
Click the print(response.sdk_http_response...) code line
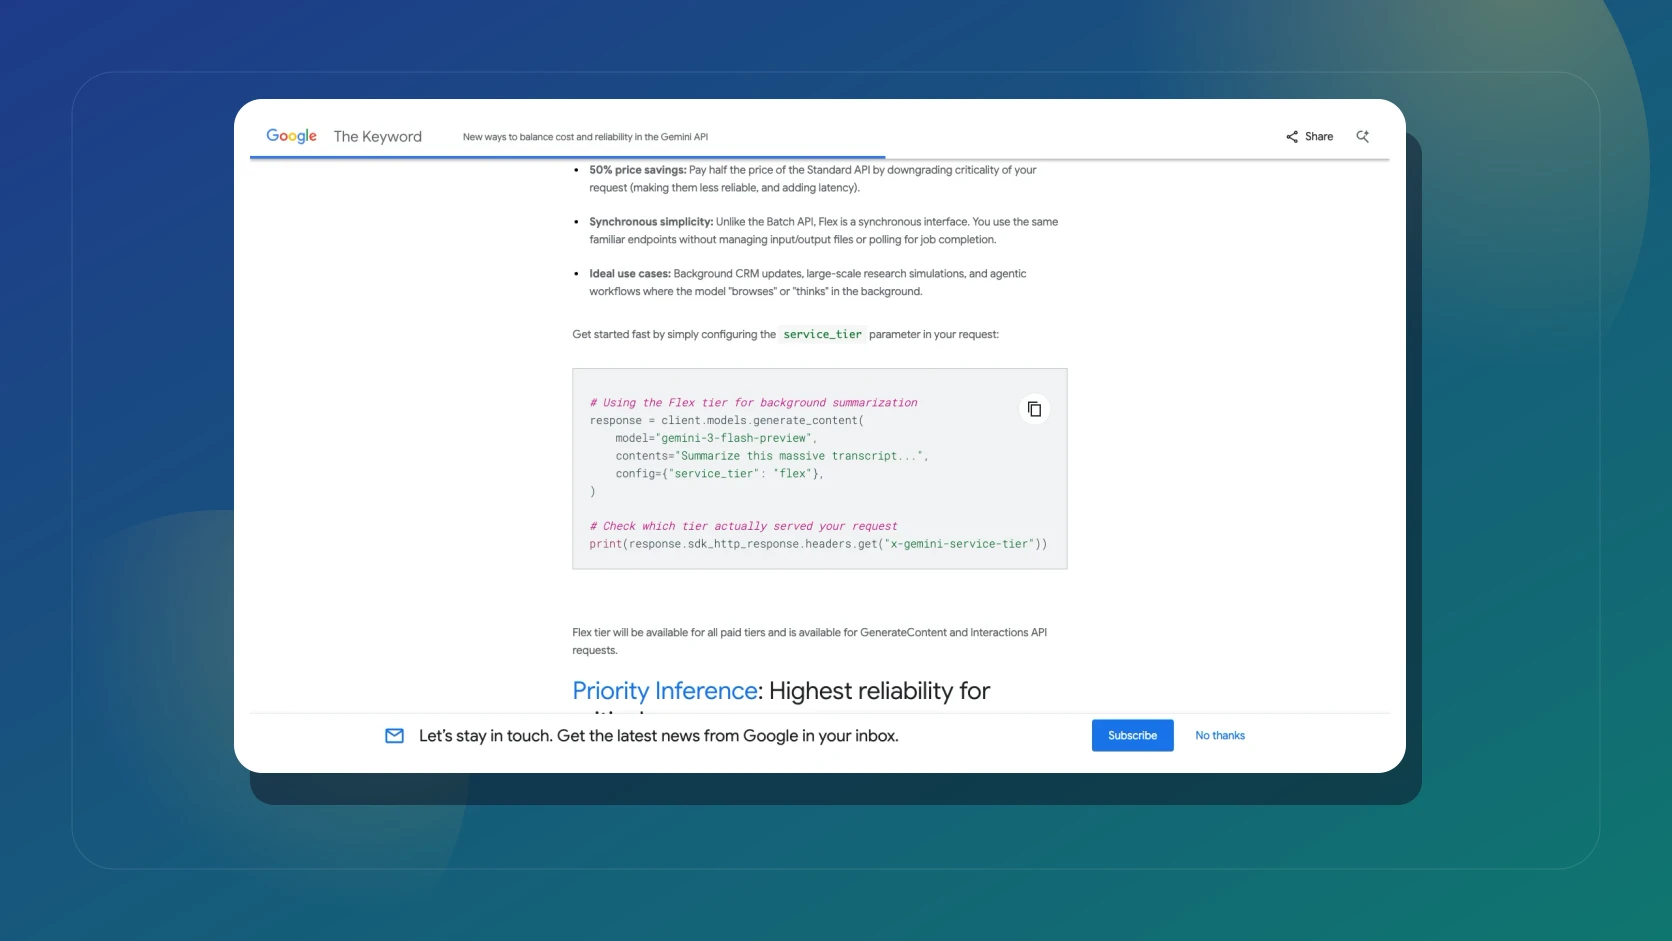[818, 544]
